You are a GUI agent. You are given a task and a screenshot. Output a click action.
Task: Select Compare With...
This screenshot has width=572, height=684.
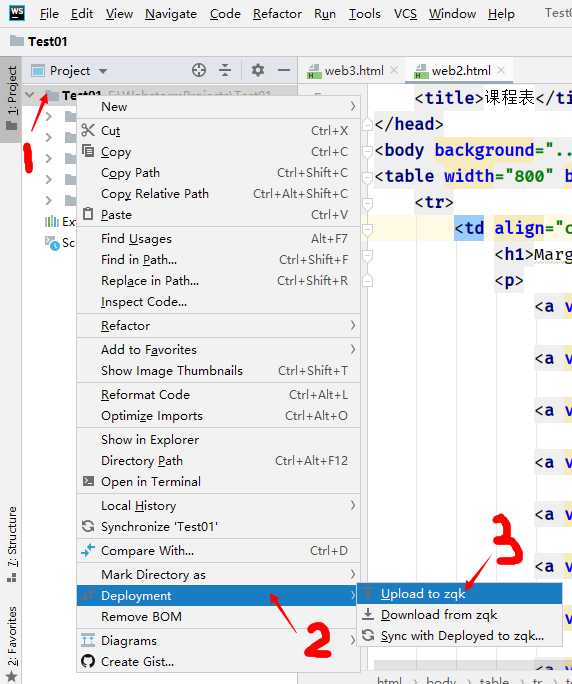[218, 551]
